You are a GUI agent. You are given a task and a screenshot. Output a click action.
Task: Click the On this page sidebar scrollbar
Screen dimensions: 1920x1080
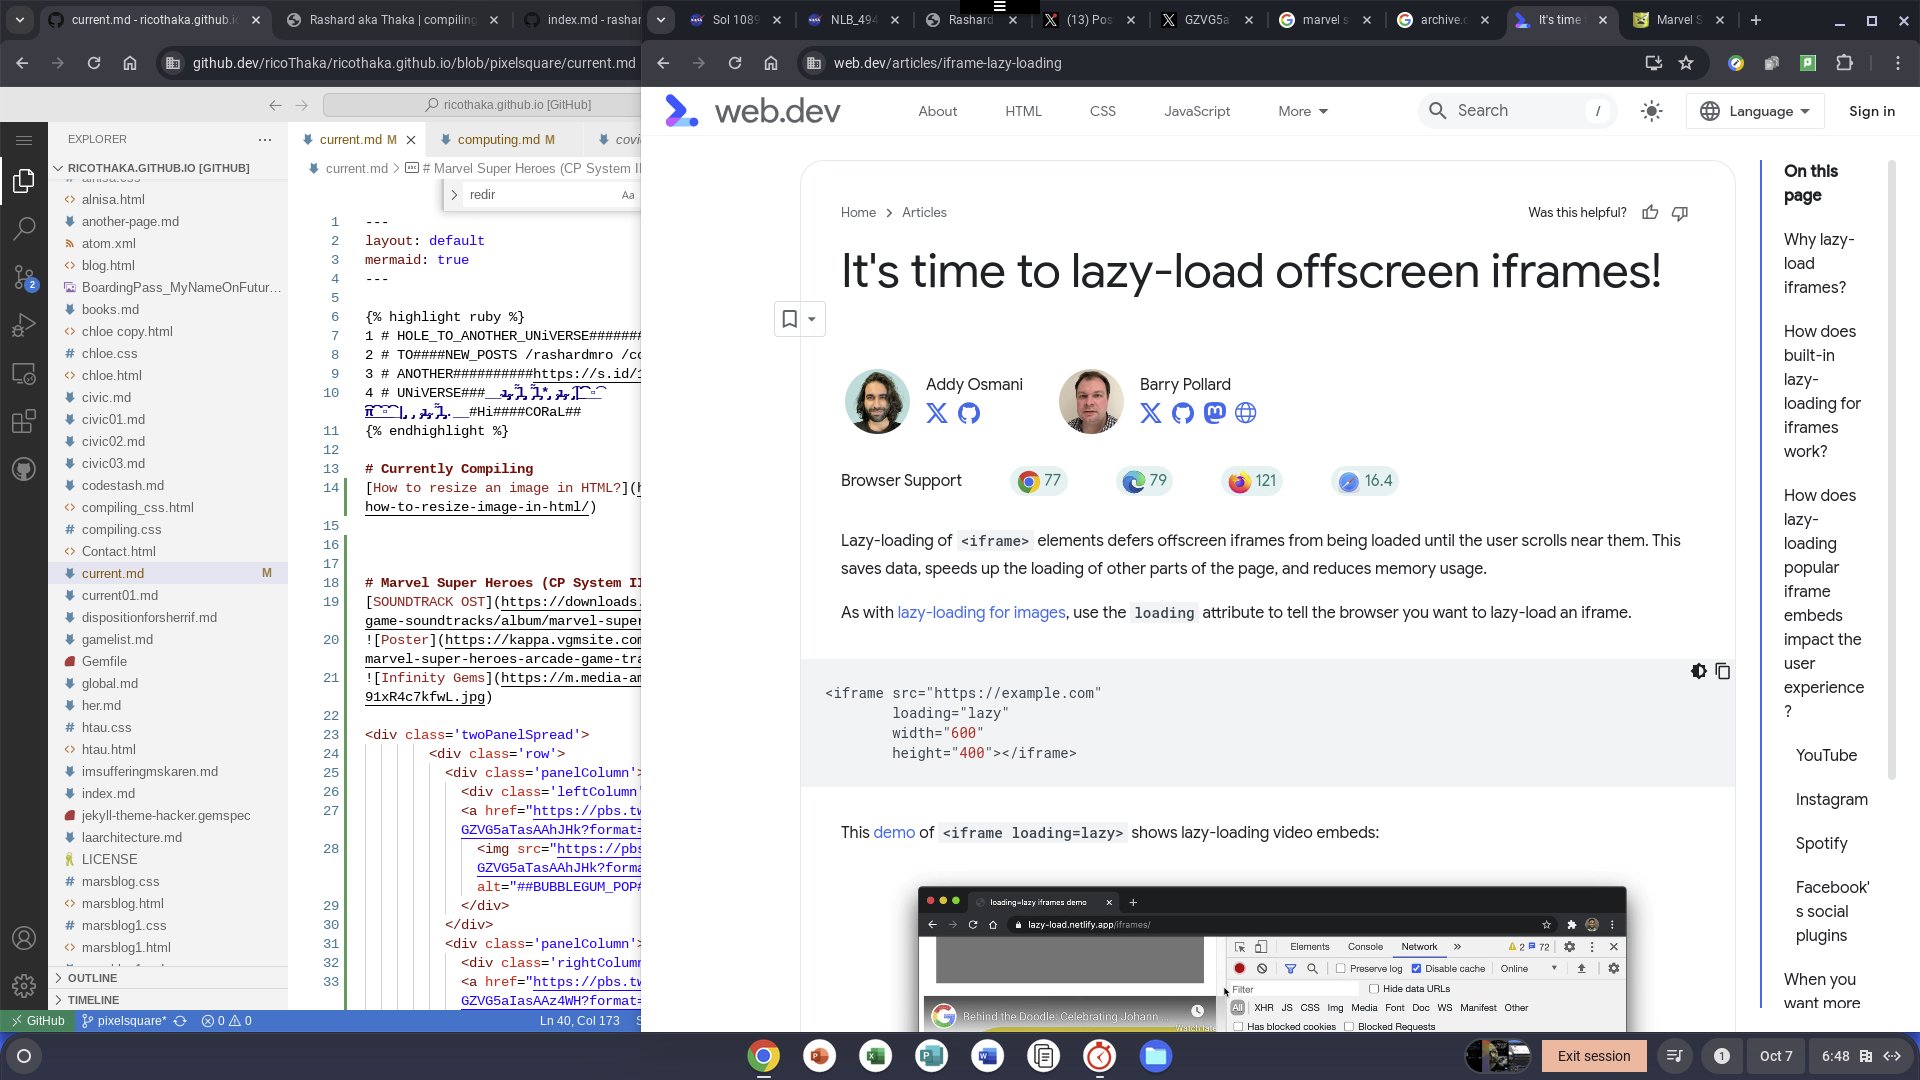click(x=1891, y=470)
